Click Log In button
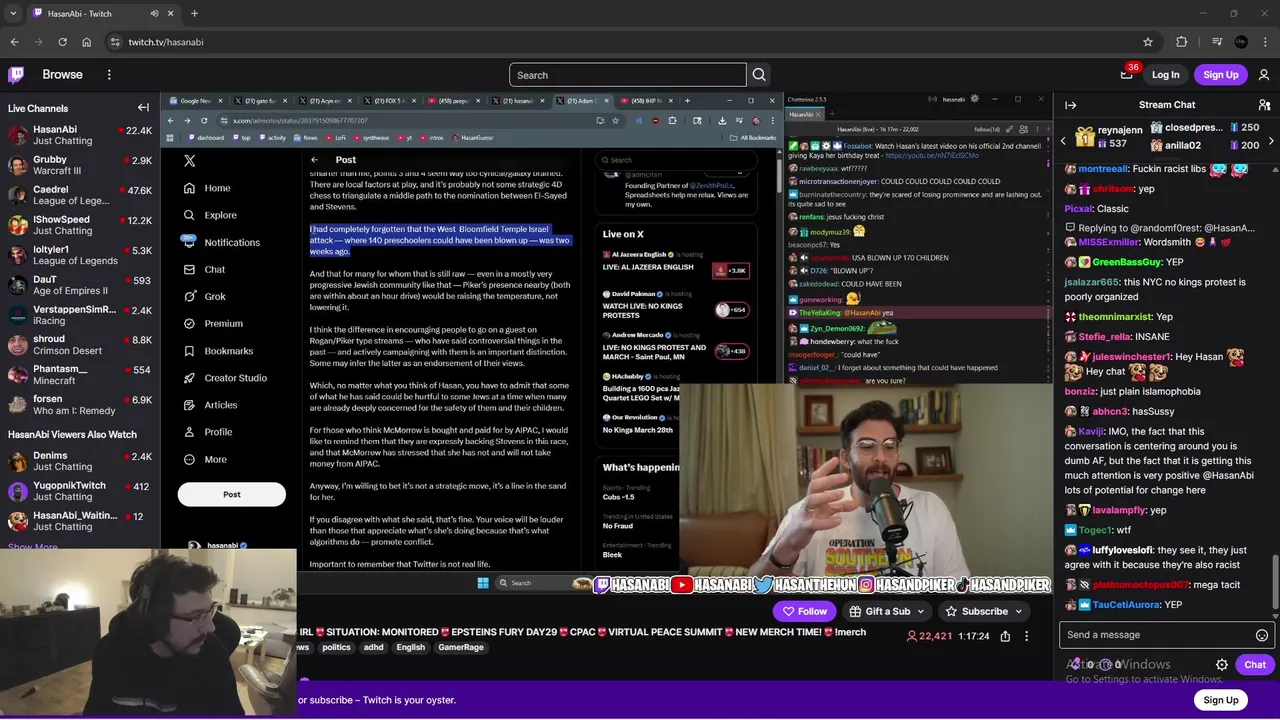Image resolution: width=1280 pixels, height=720 pixels. tap(1165, 74)
